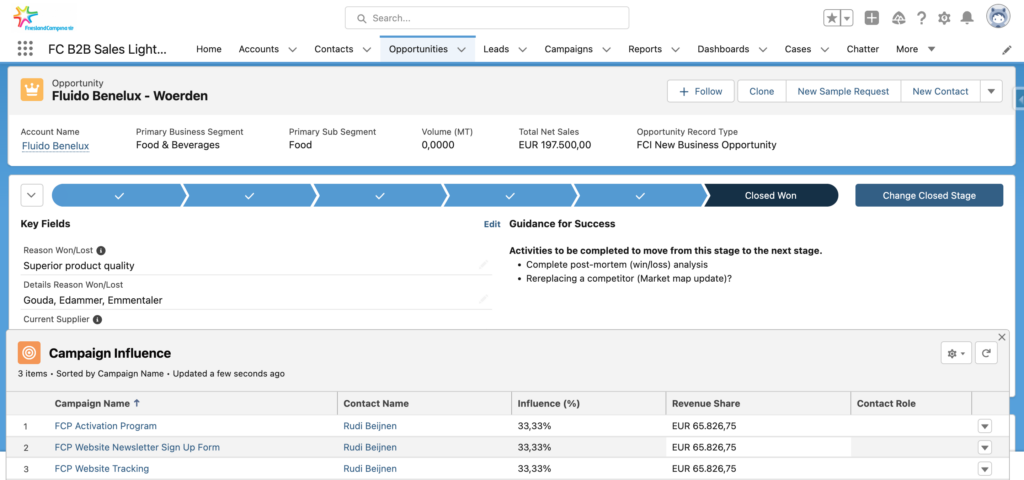Screen dimensions: 1024x480
Task: Expand the Cases tab chevron
Action: click(x=825, y=50)
